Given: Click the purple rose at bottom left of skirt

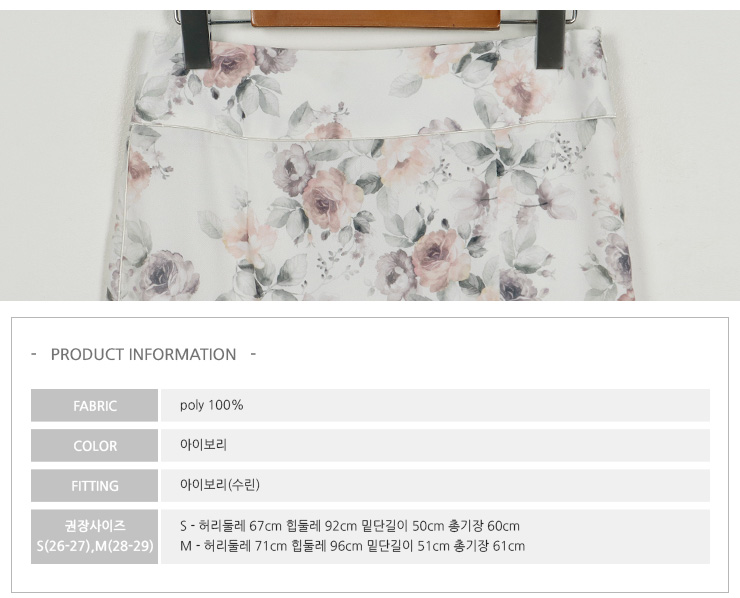Looking at the screenshot, I should point(164,275).
